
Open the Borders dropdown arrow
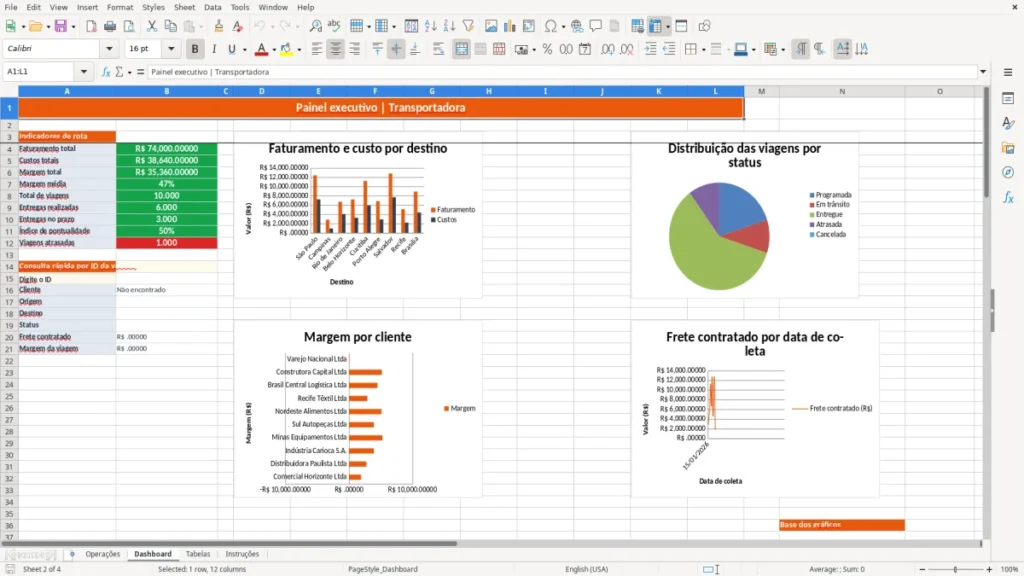point(703,50)
